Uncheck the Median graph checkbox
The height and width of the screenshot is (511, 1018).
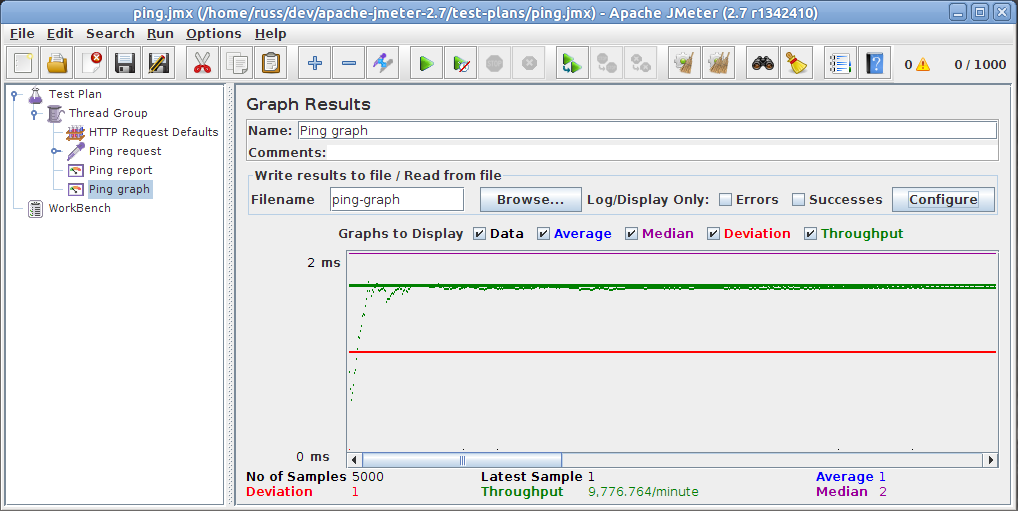[632, 234]
